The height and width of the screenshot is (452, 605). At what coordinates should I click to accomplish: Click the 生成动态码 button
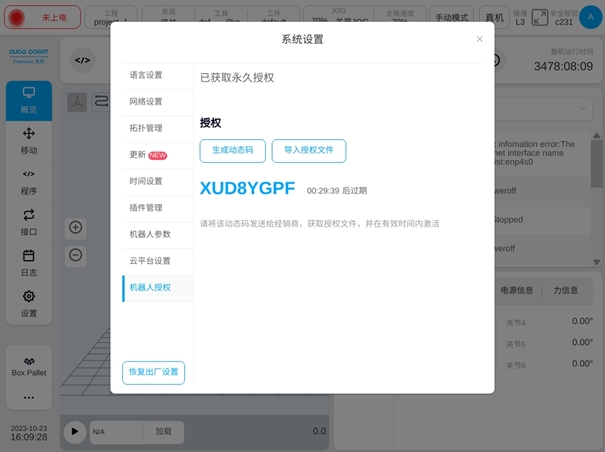pos(233,151)
